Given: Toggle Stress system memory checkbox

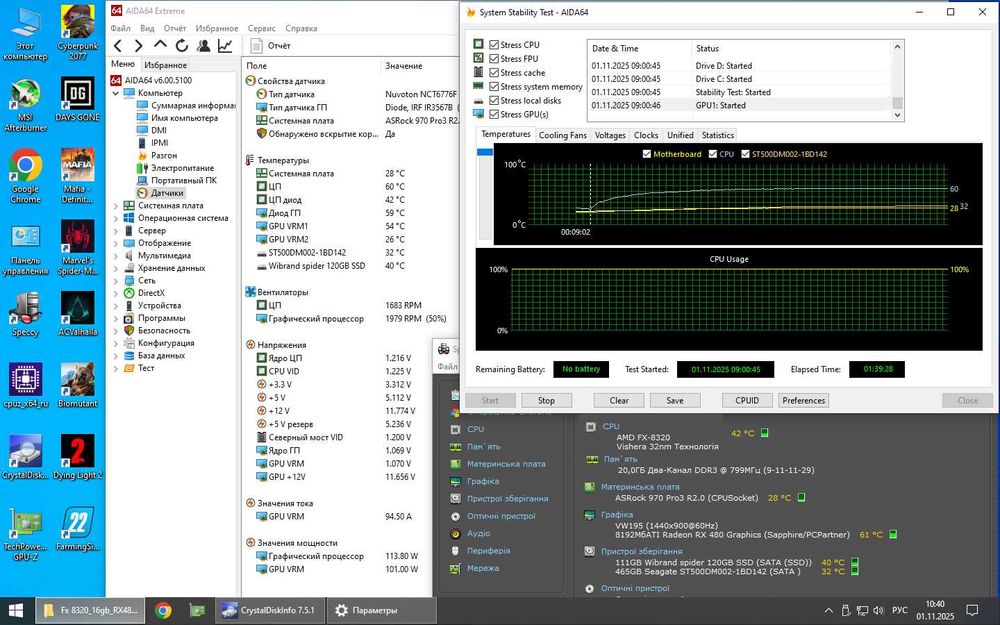Looking at the screenshot, I should (494, 87).
